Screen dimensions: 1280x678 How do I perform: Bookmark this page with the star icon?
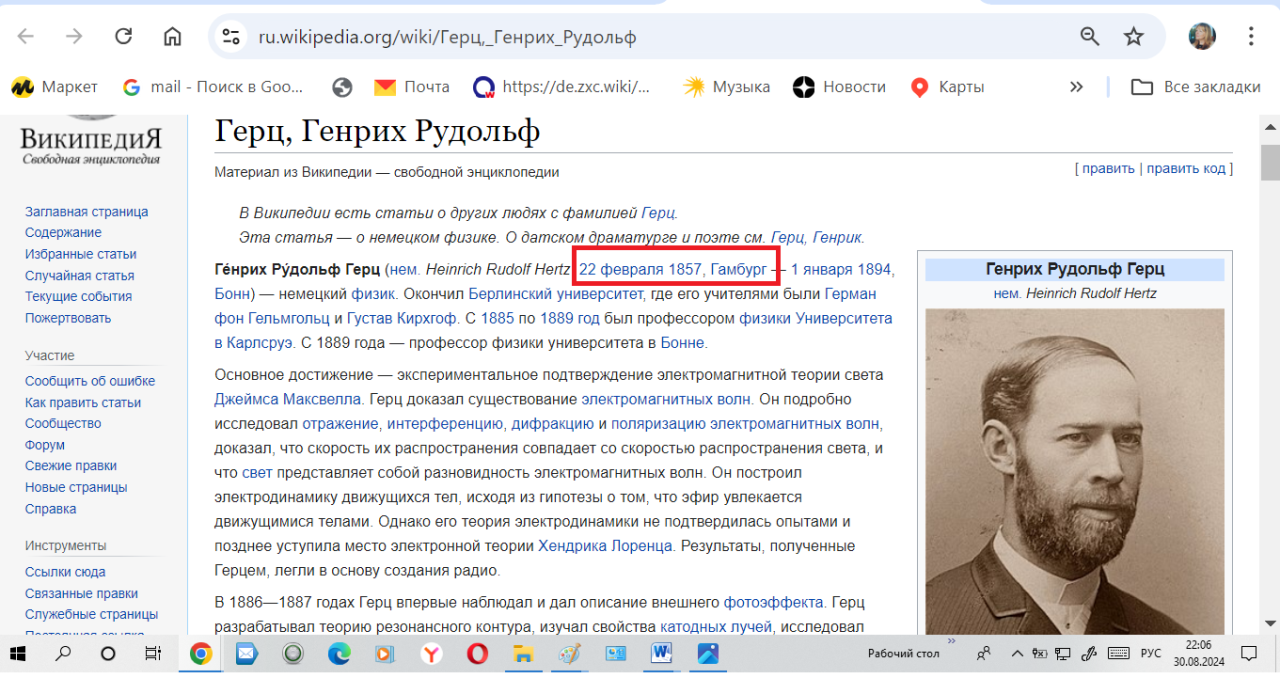tap(1133, 37)
